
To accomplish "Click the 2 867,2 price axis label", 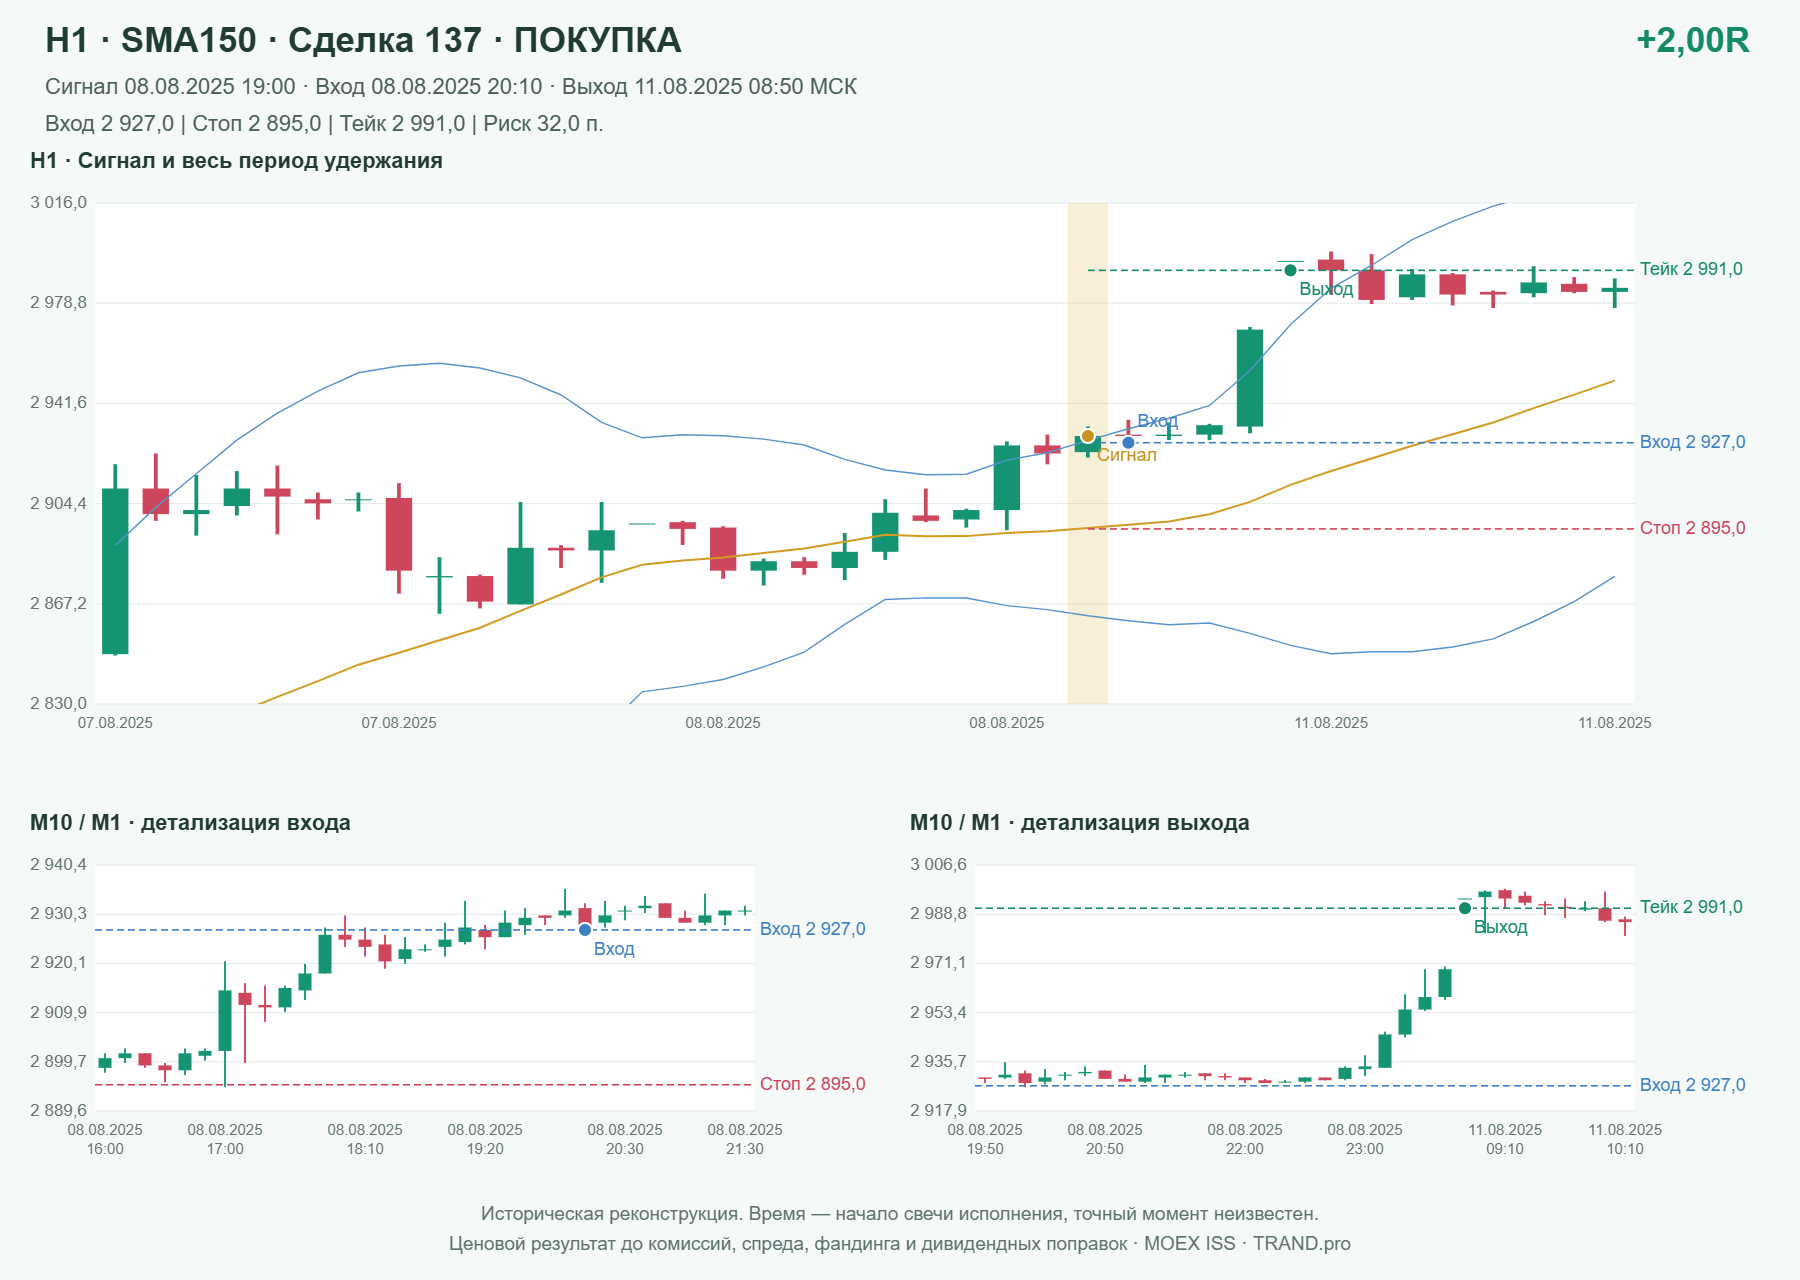I will (59, 604).
